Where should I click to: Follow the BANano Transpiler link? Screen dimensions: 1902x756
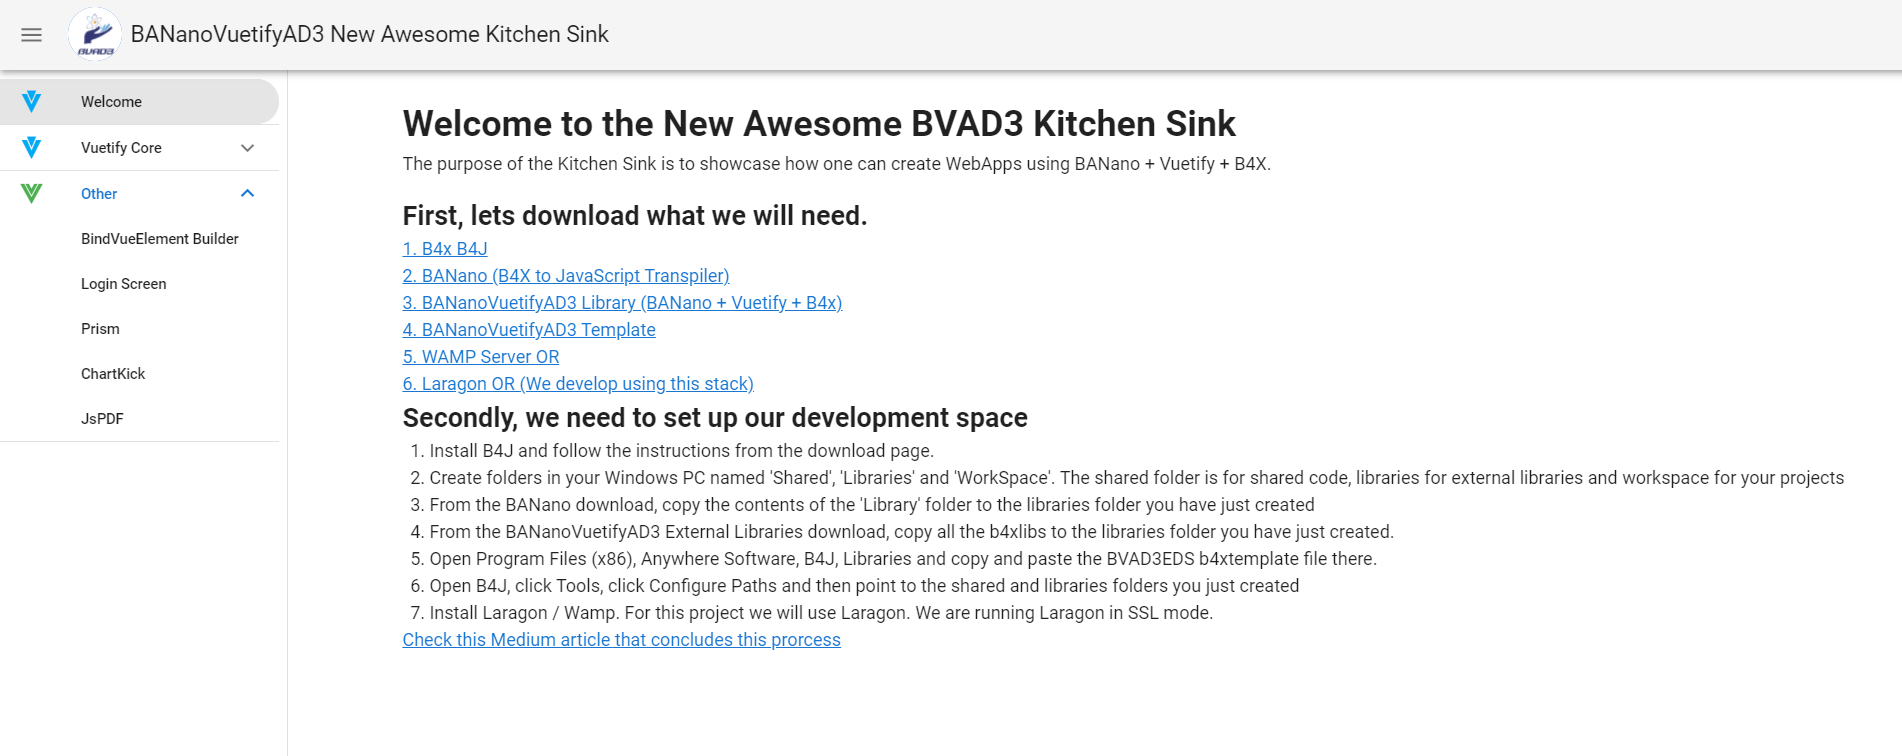(x=566, y=276)
